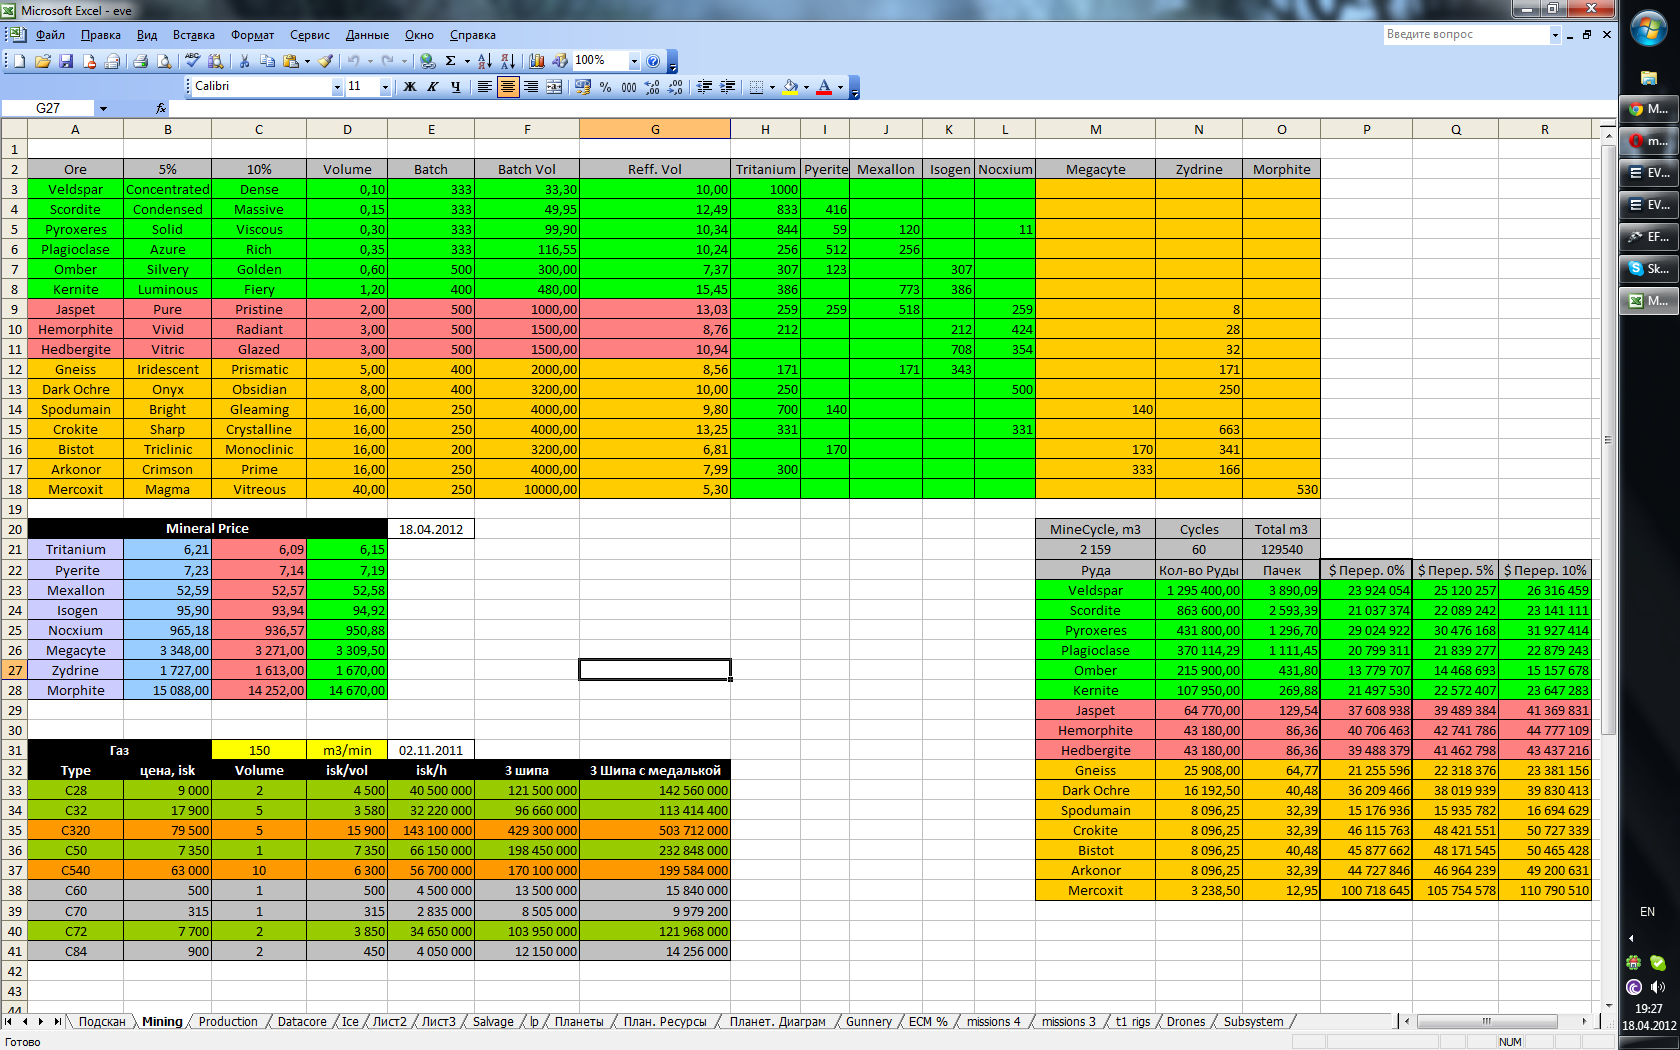
Task: Open the Вставка menu
Action: [193, 35]
